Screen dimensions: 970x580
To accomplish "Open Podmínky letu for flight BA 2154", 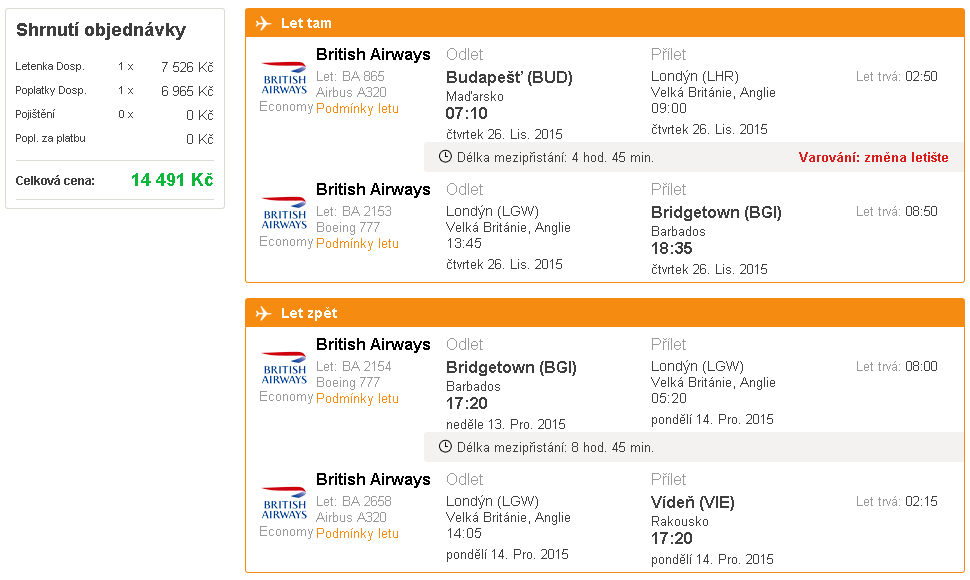I will click(357, 399).
